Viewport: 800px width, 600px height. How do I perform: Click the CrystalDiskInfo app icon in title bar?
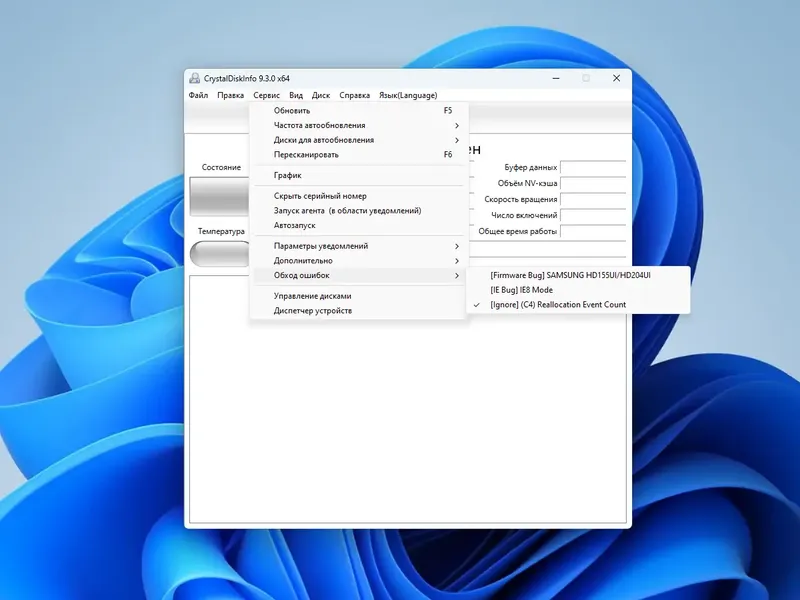tap(194, 78)
